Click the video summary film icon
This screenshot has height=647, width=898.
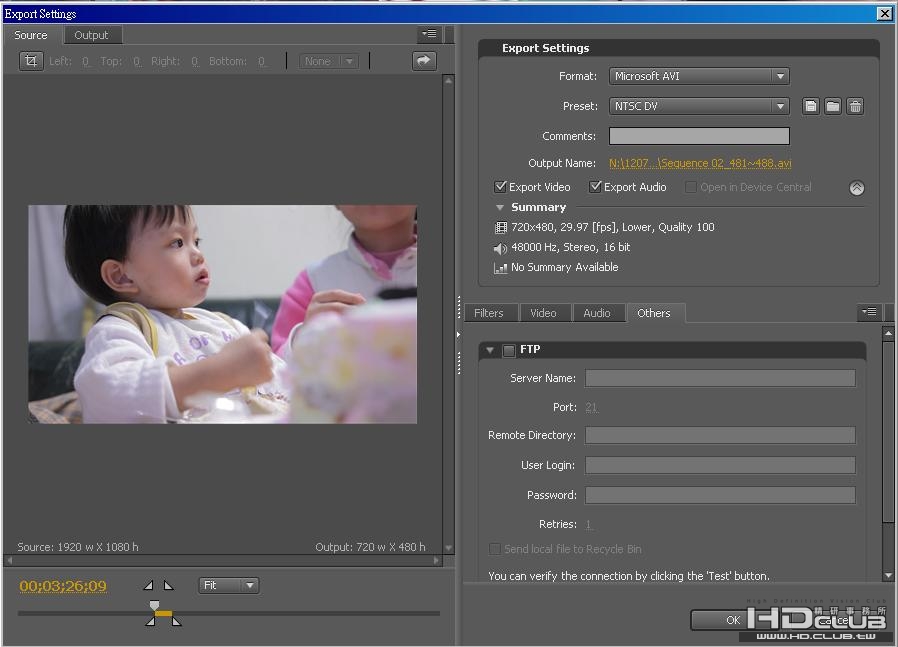coord(501,228)
